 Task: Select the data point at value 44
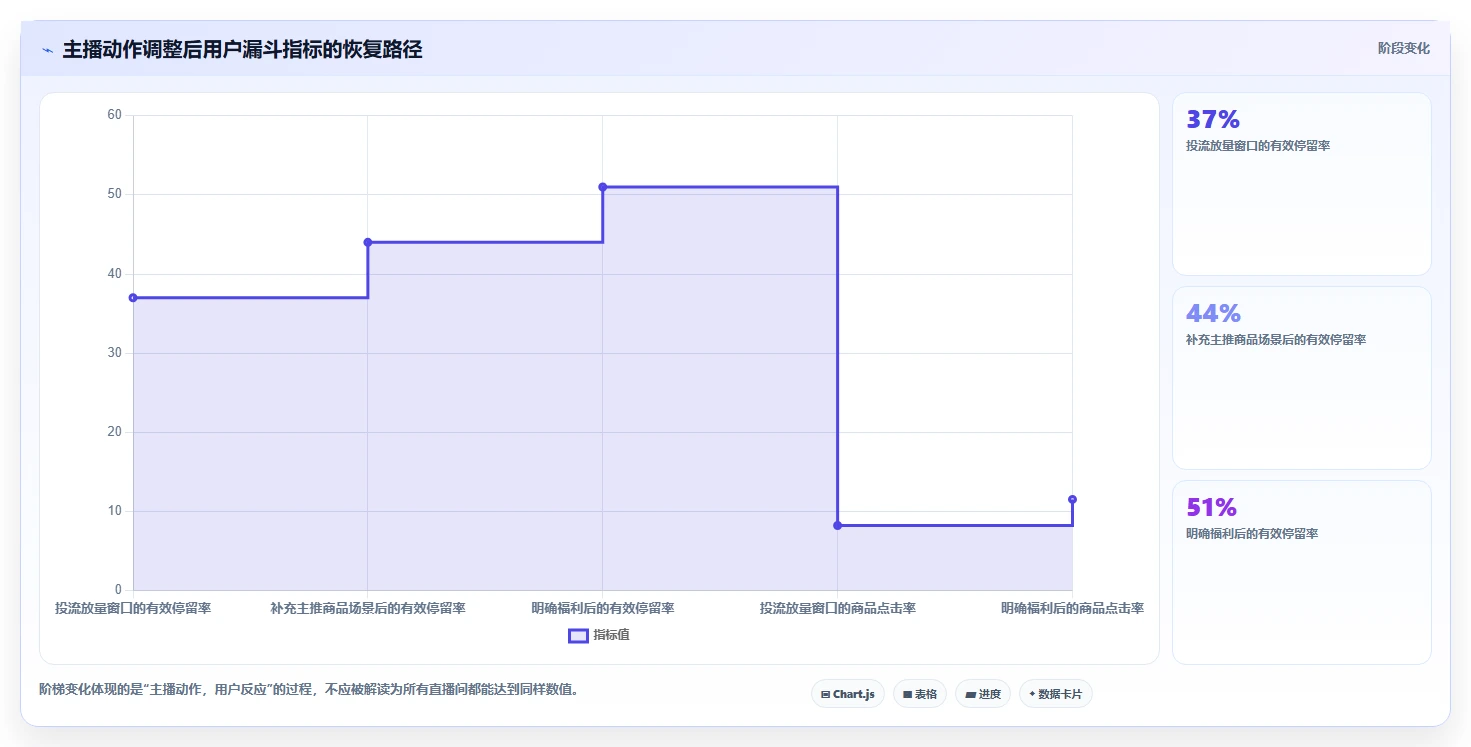click(368, 242)
